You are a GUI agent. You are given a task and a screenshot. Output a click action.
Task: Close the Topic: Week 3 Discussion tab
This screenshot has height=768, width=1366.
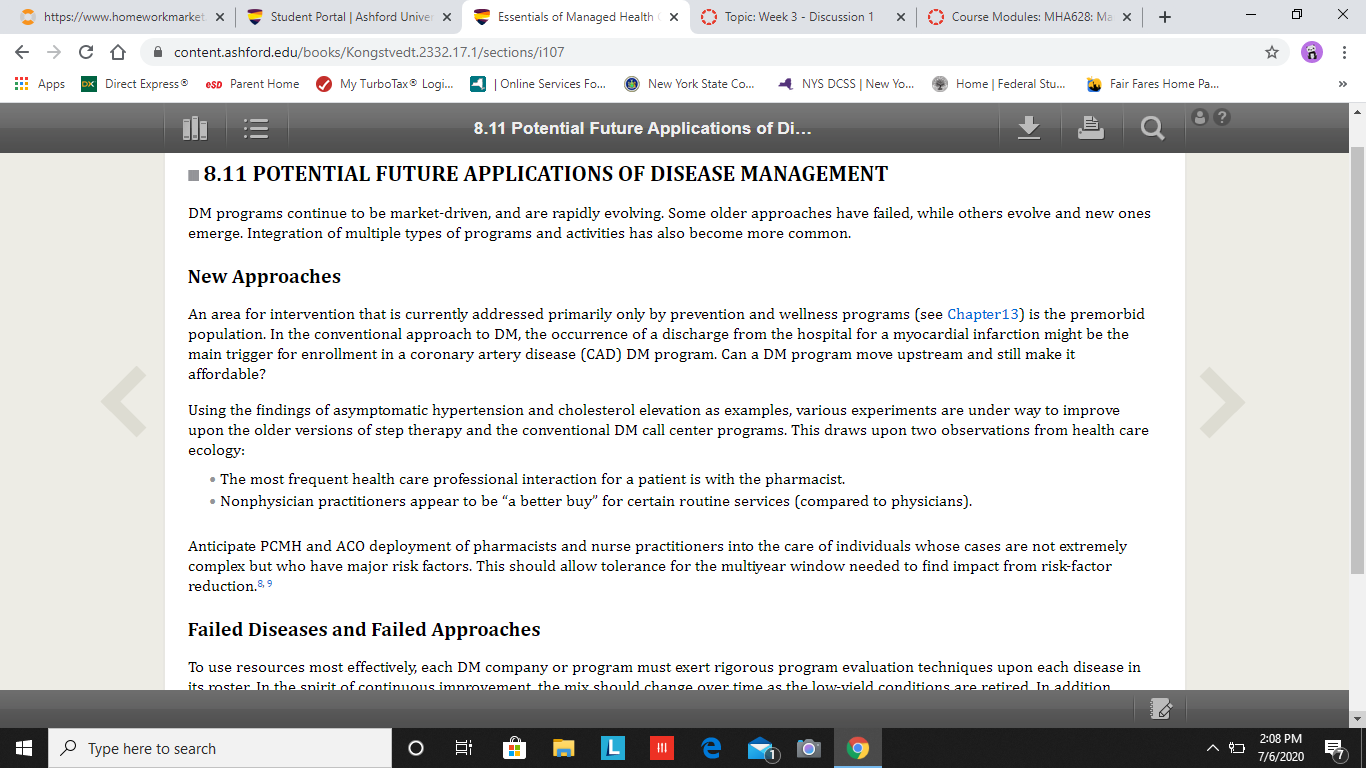pyautogui.click(x=900, y=17)
